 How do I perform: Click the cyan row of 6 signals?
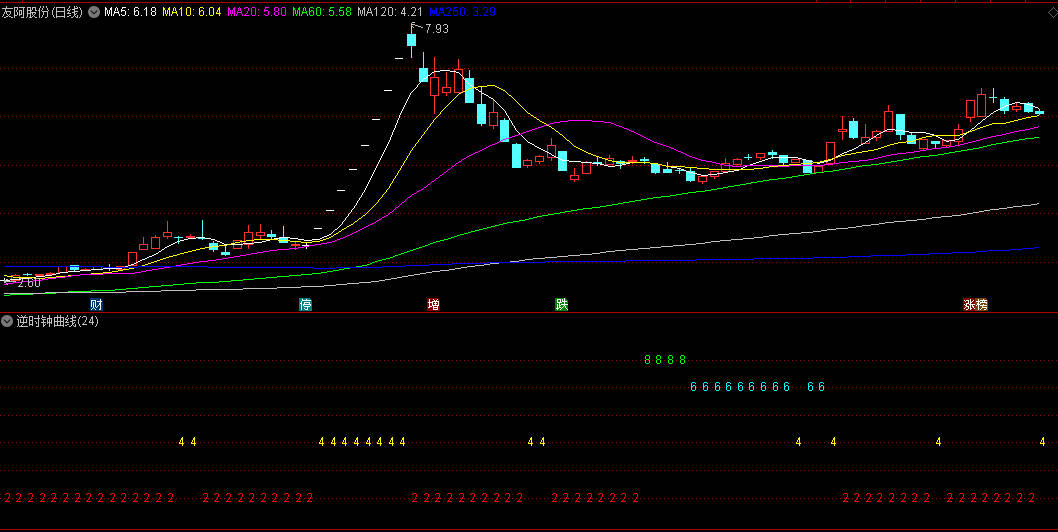[740, 387]
